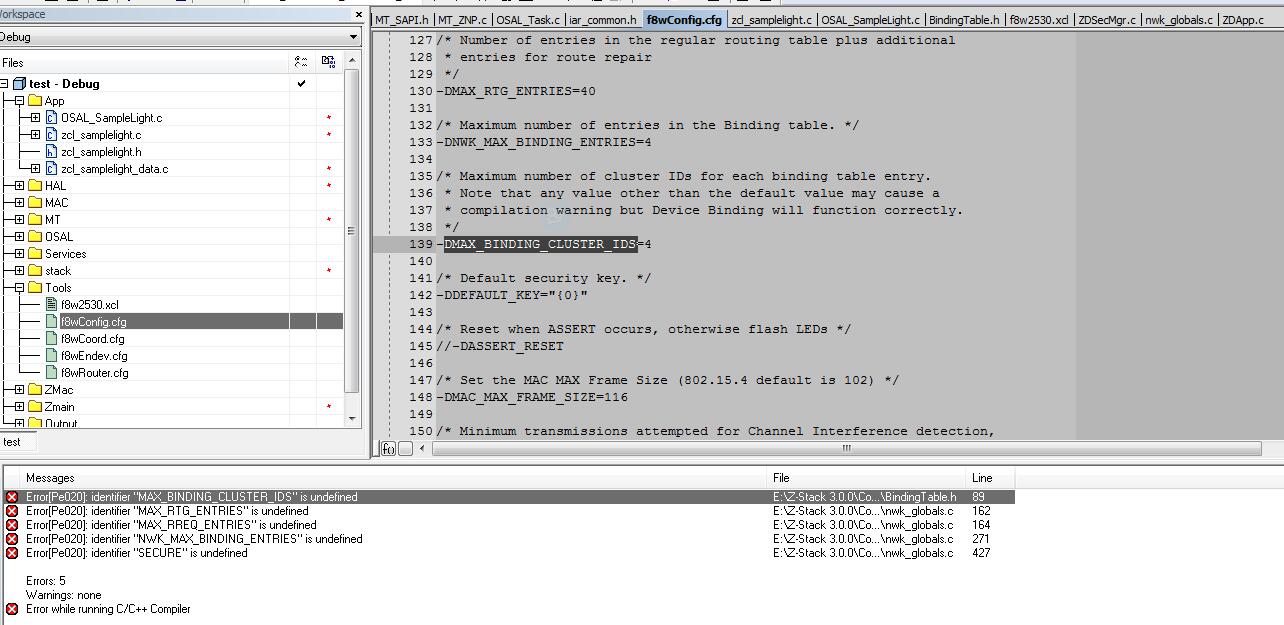The image size is (1284, 625).
Task: Close the Workspace panel with the X
Action: (359, 15)
